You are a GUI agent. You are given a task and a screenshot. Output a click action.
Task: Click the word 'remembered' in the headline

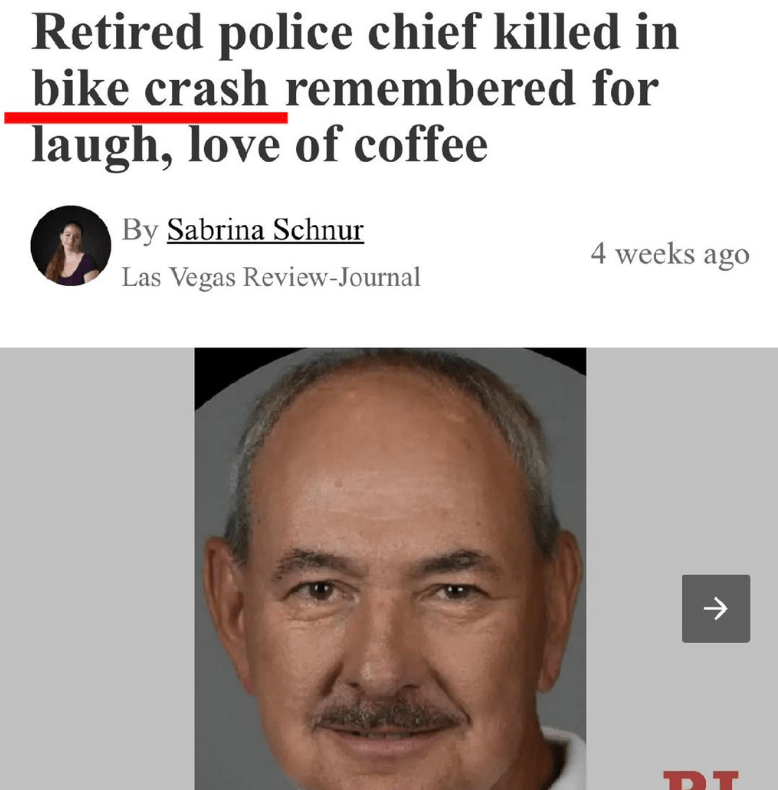coord(430,89)
